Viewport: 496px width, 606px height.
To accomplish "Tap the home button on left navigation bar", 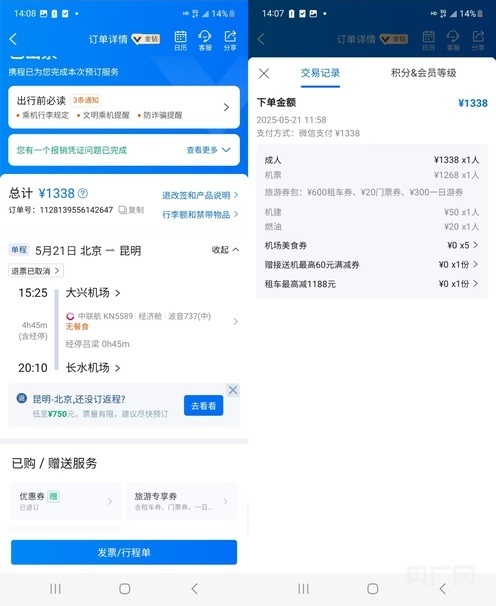I will coord(124,589).
